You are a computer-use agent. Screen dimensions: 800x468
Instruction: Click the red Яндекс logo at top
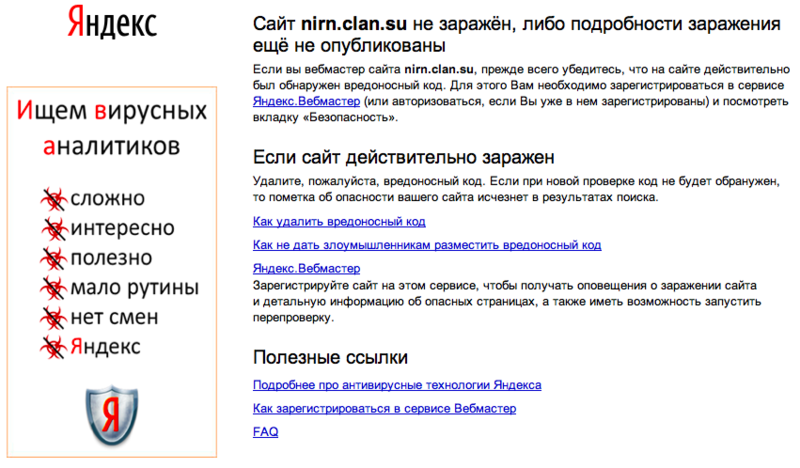click(x=112, y=22)
